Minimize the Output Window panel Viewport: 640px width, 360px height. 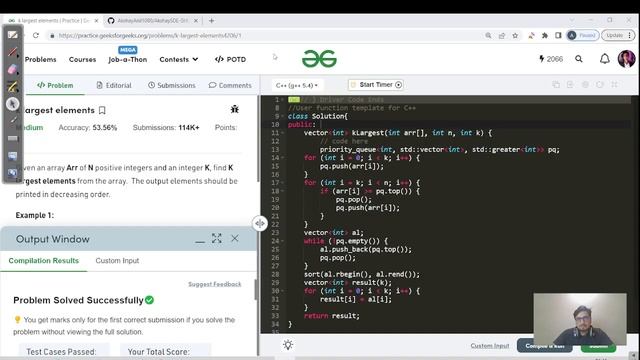tap(200, 241)
